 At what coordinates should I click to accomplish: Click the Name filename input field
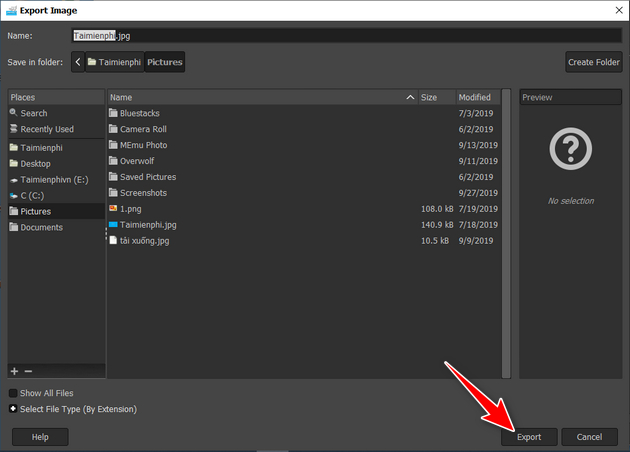[x=347, y=36]
